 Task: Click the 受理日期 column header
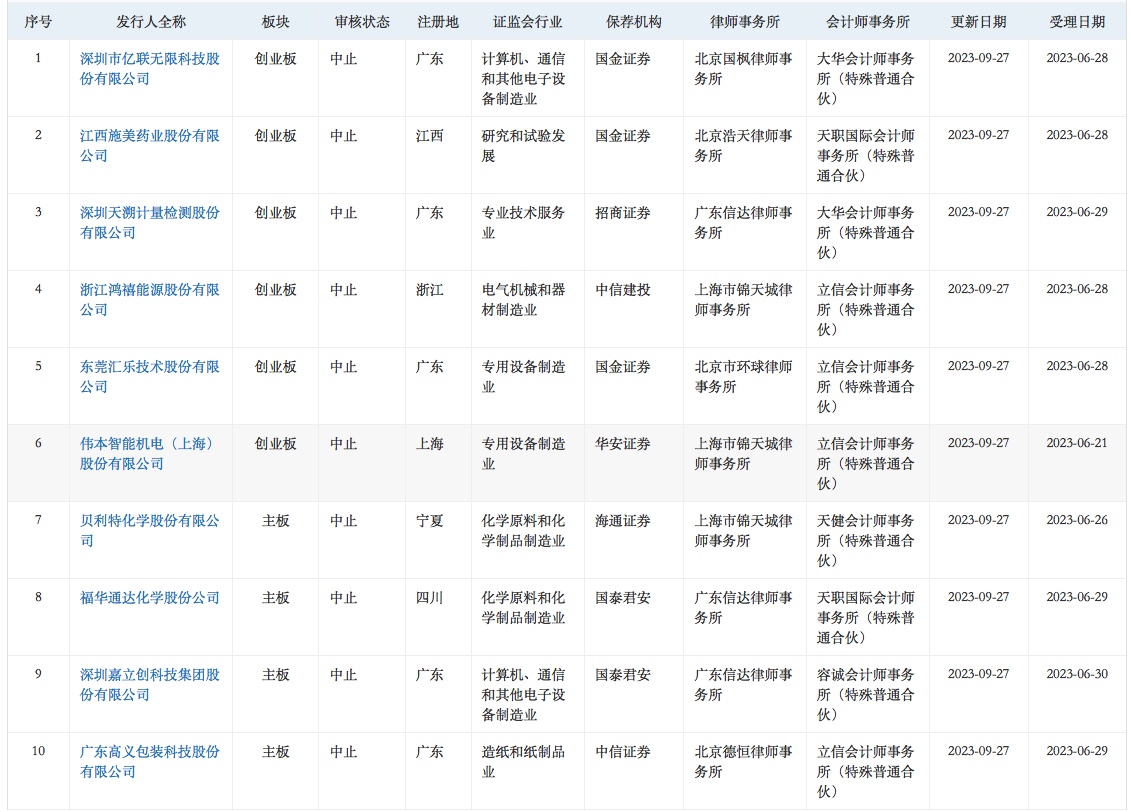coord(1077,22)
